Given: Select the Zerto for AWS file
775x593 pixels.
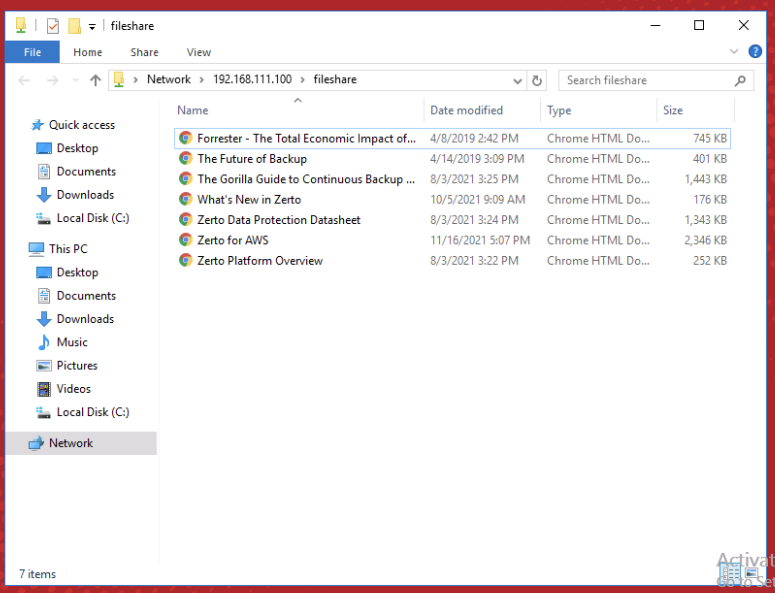Looking at the screenshot, I should pos(452,240).
